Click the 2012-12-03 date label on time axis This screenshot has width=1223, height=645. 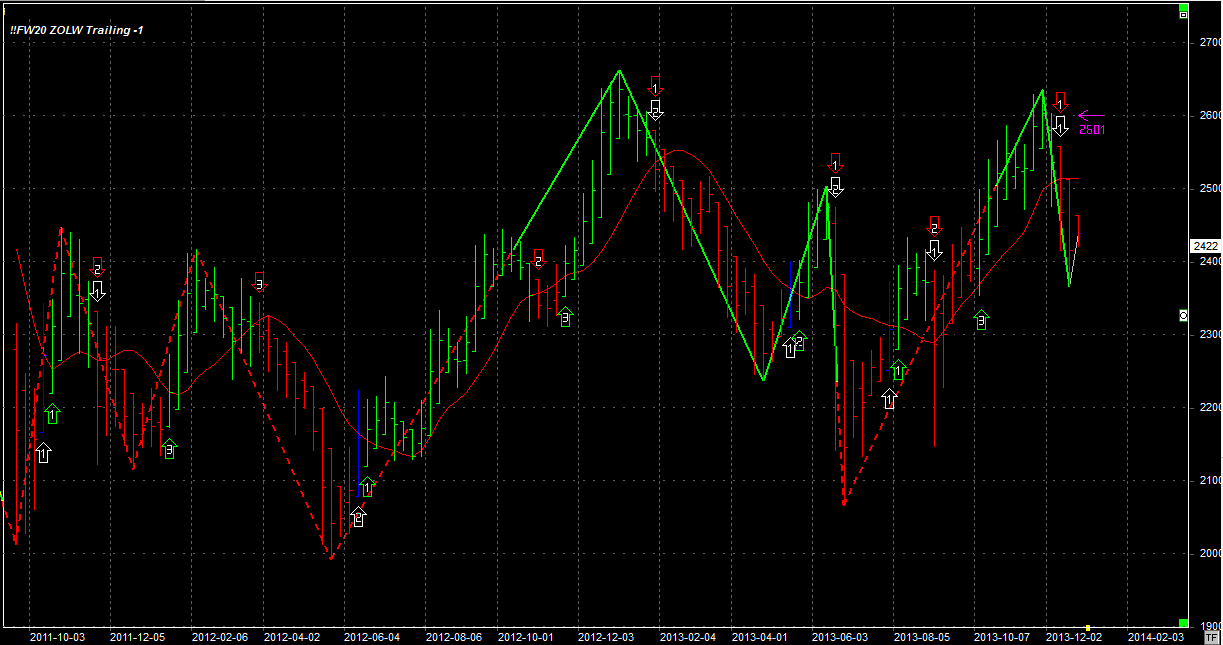pos(606,636)
